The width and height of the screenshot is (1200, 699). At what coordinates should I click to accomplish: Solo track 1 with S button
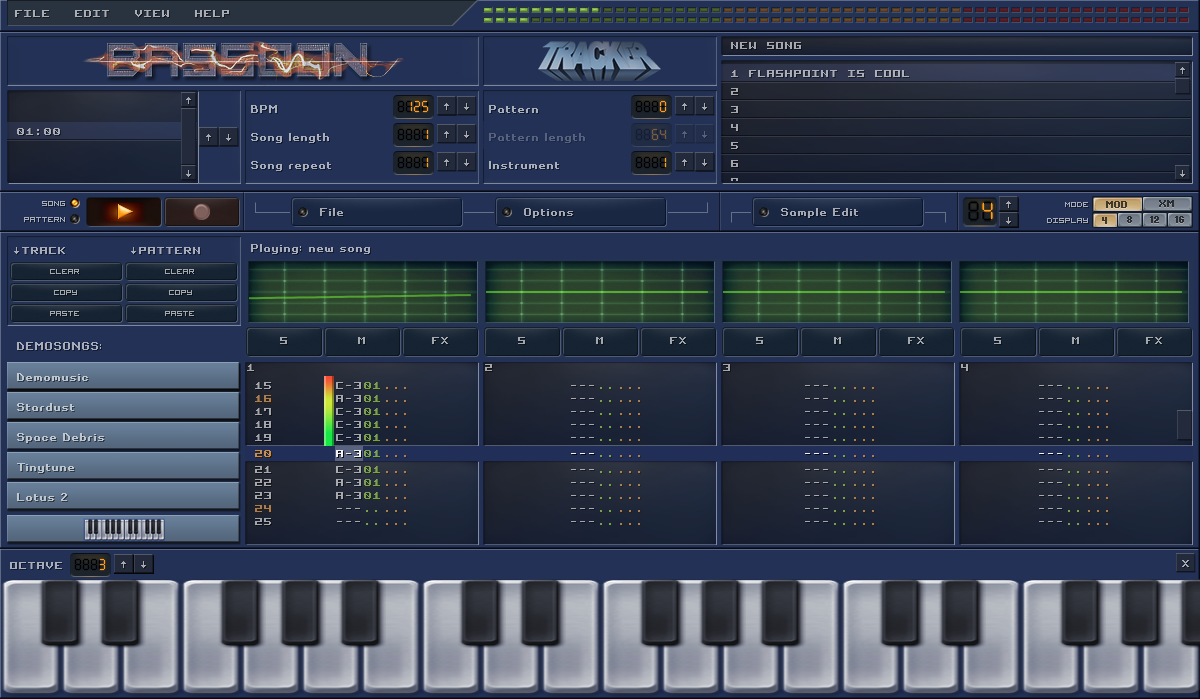[284, 342]
